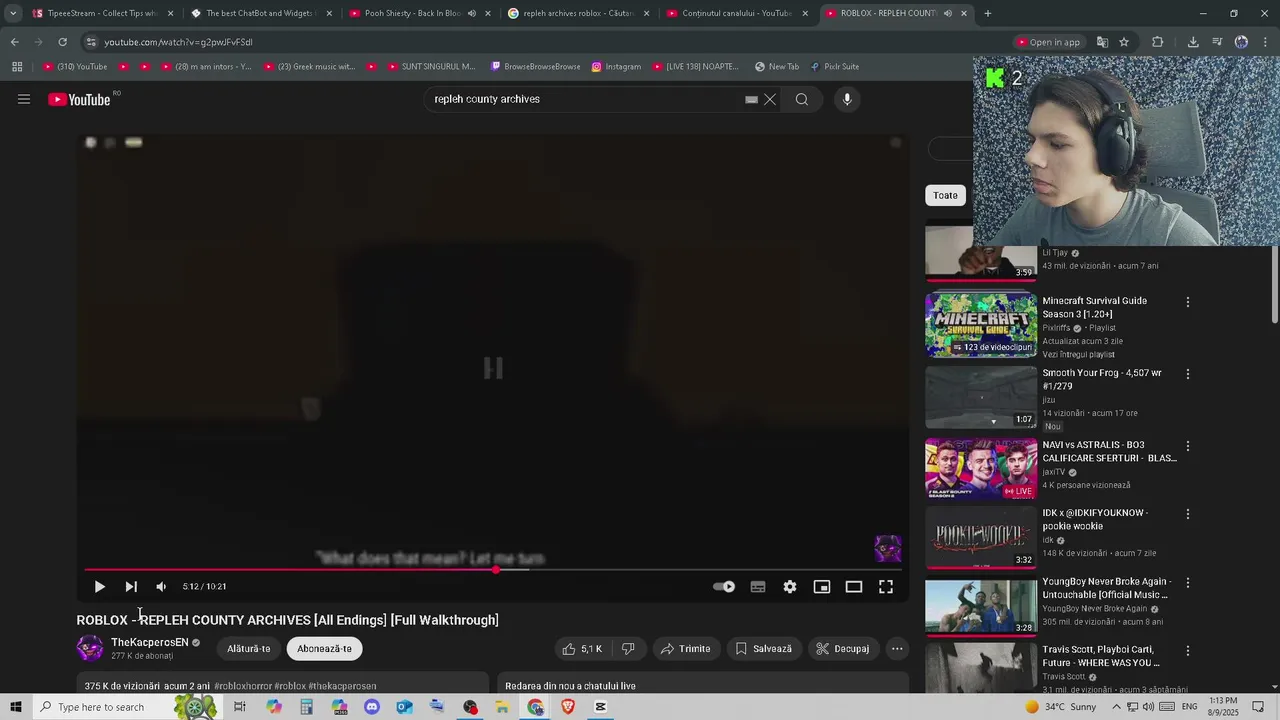Switch to repleh archives roblox search tab
This screenshot has width=1280, height=720.
[577, 13]
